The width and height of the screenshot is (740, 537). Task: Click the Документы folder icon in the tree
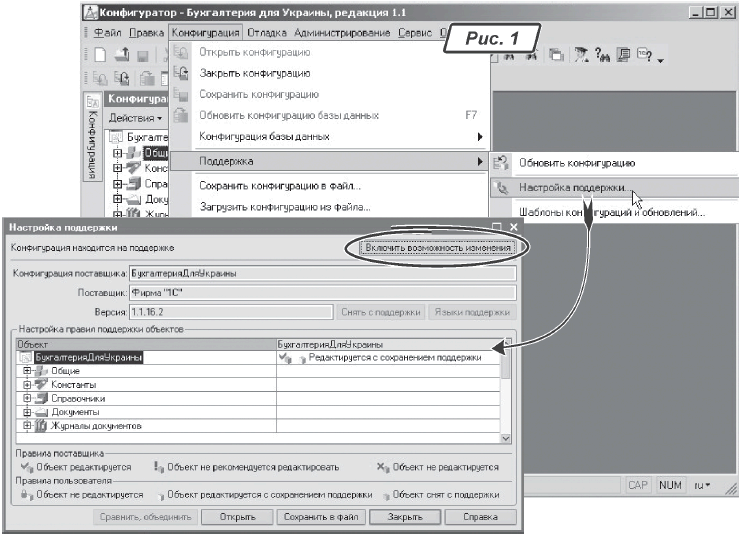click(x=42, y=413)
